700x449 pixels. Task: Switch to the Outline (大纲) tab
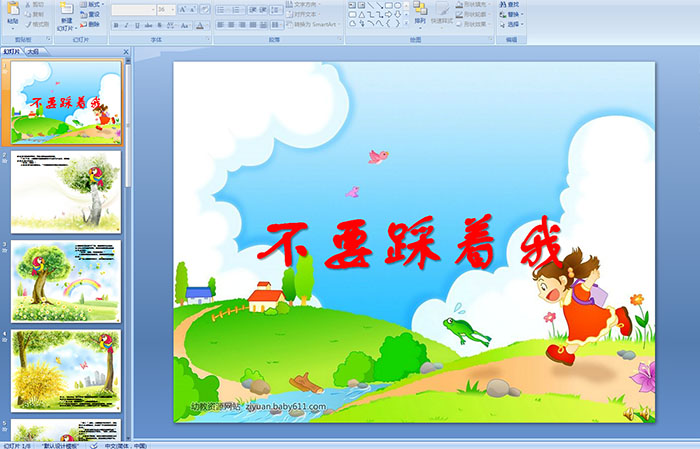click(33, 51)
